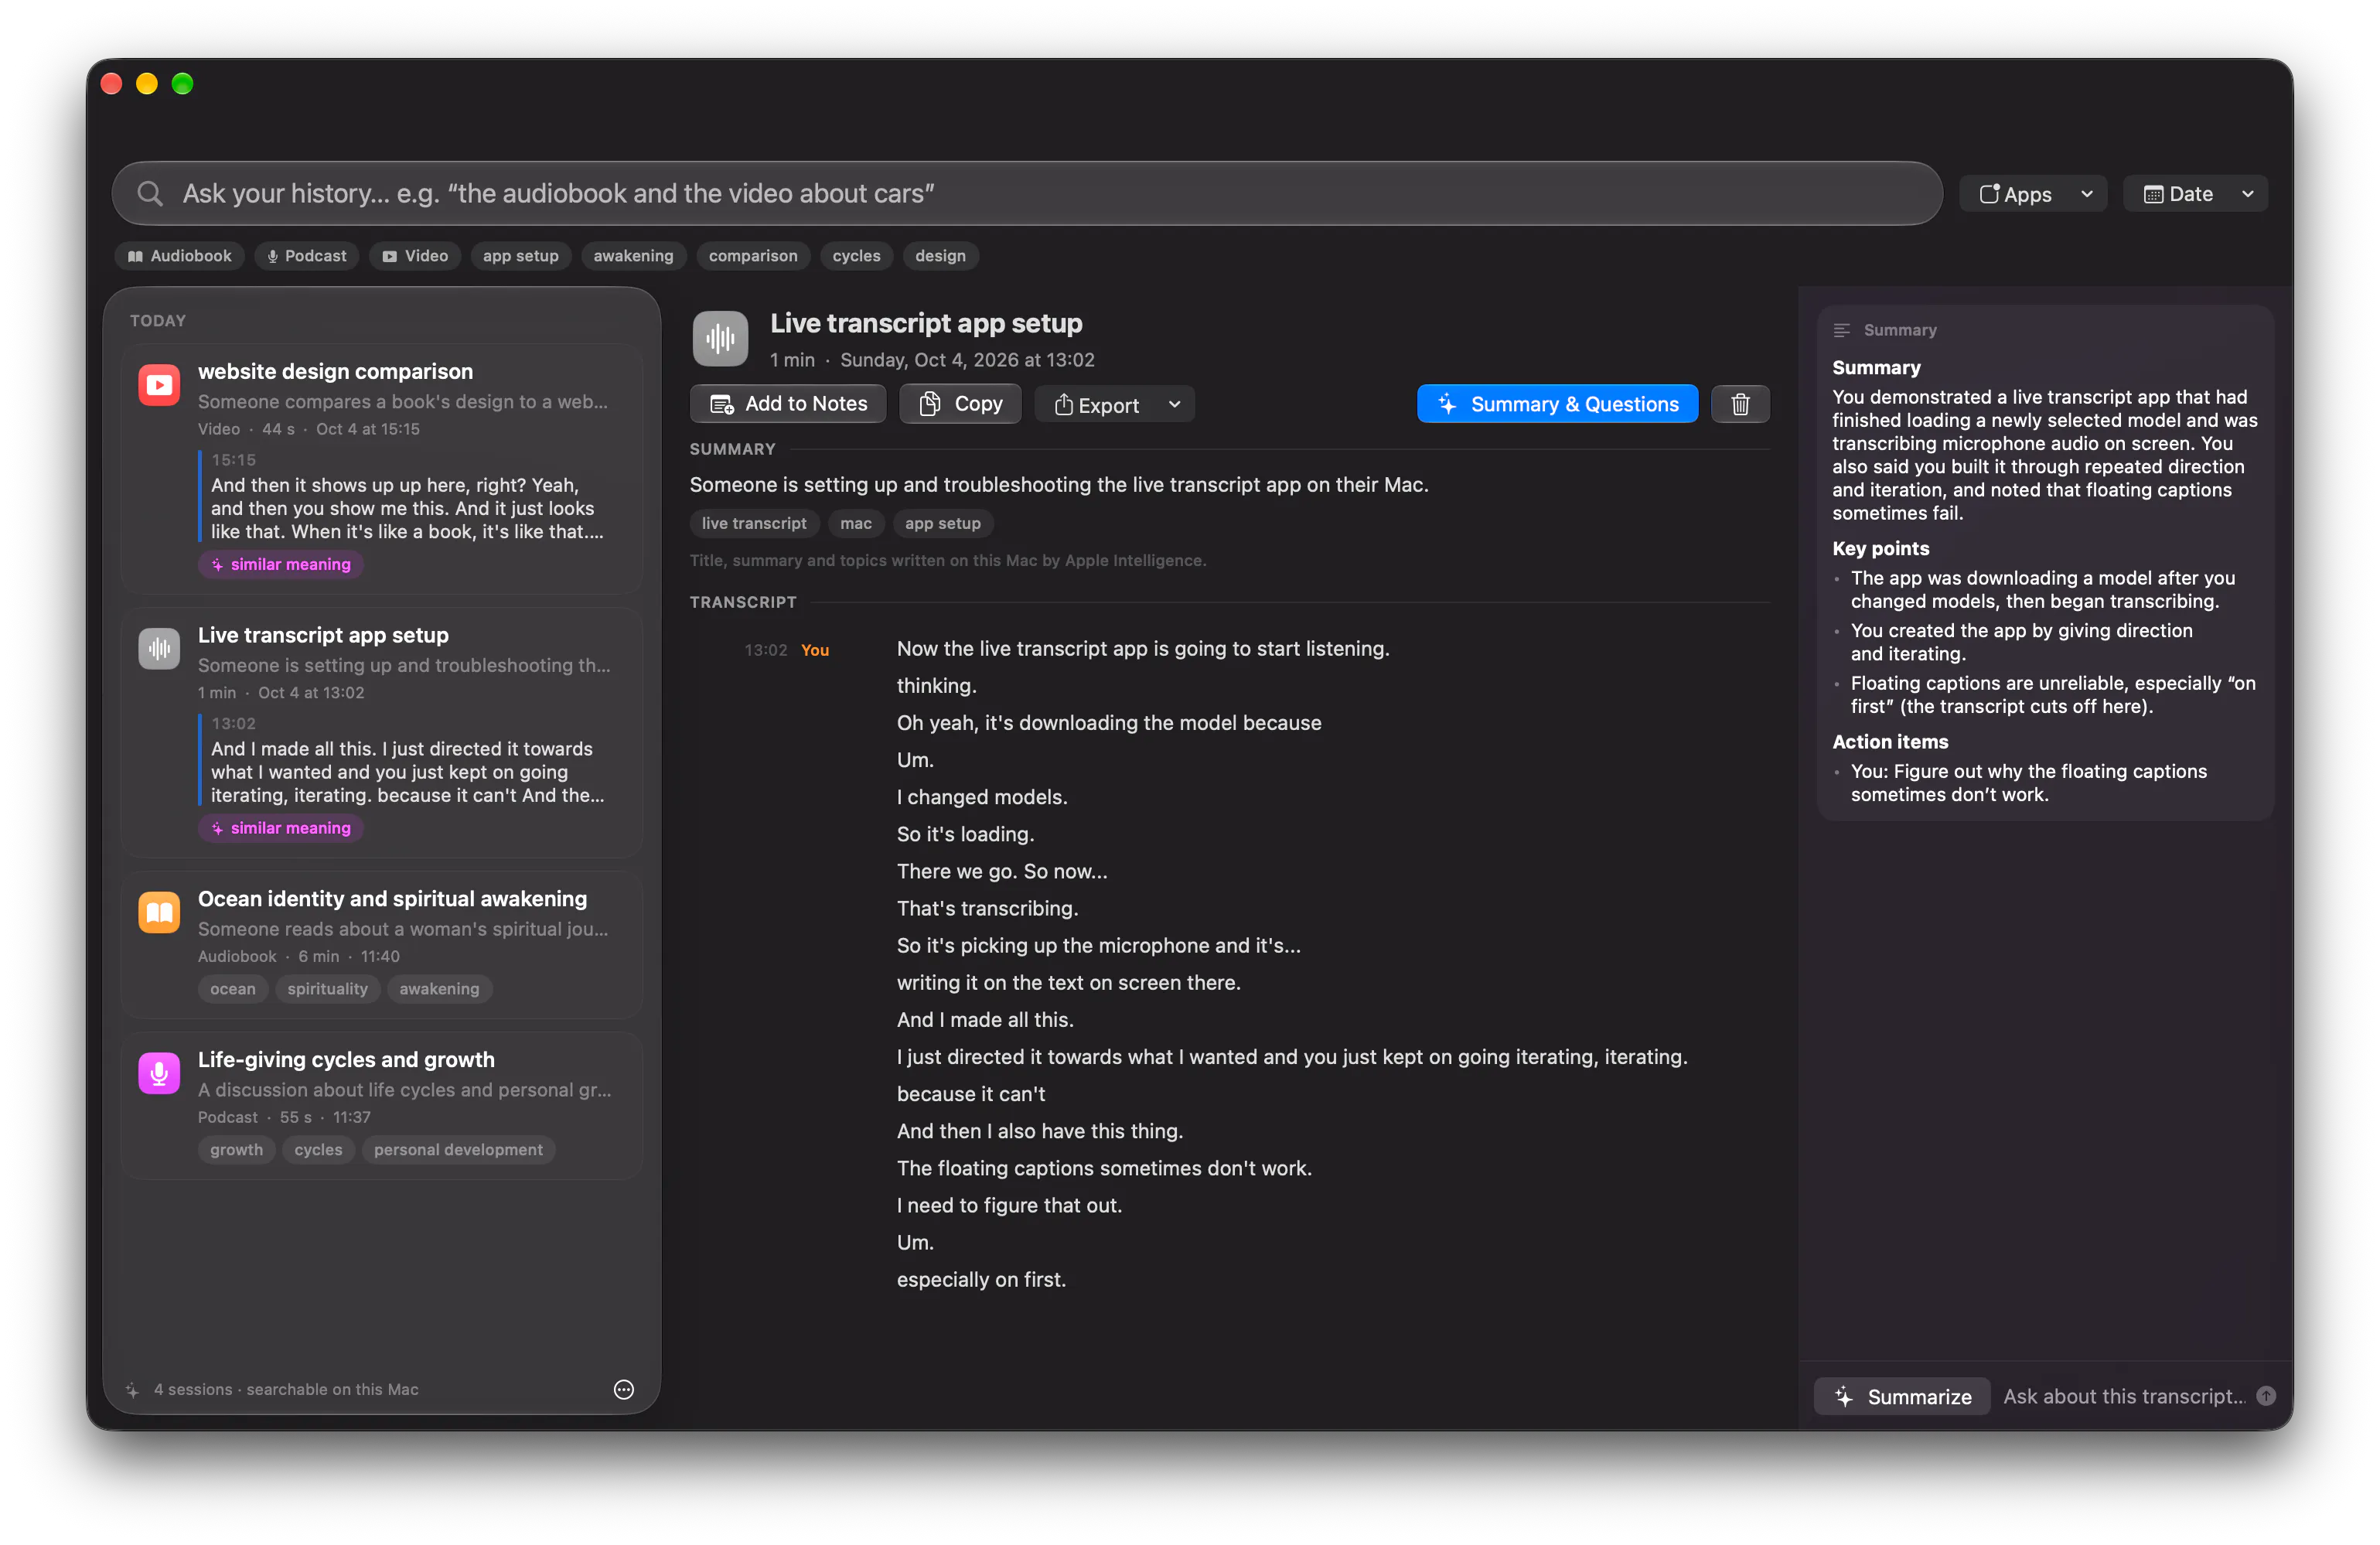Toggle the design filter chip
Image resolution: width=2380 pixels, height=1545 pixels.
tap(940, 256)
